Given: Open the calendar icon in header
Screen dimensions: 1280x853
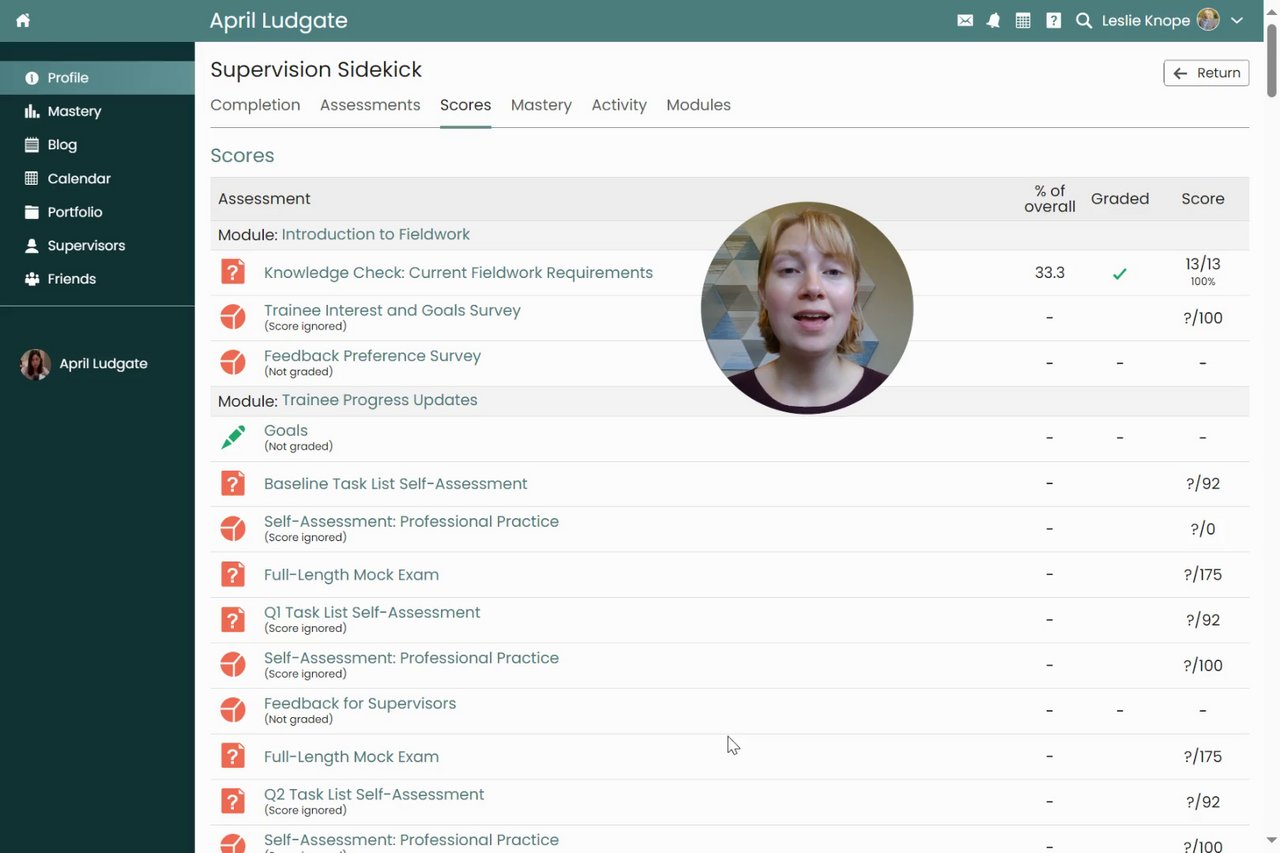Looking at the screenshot, I should pos(1023,20).
